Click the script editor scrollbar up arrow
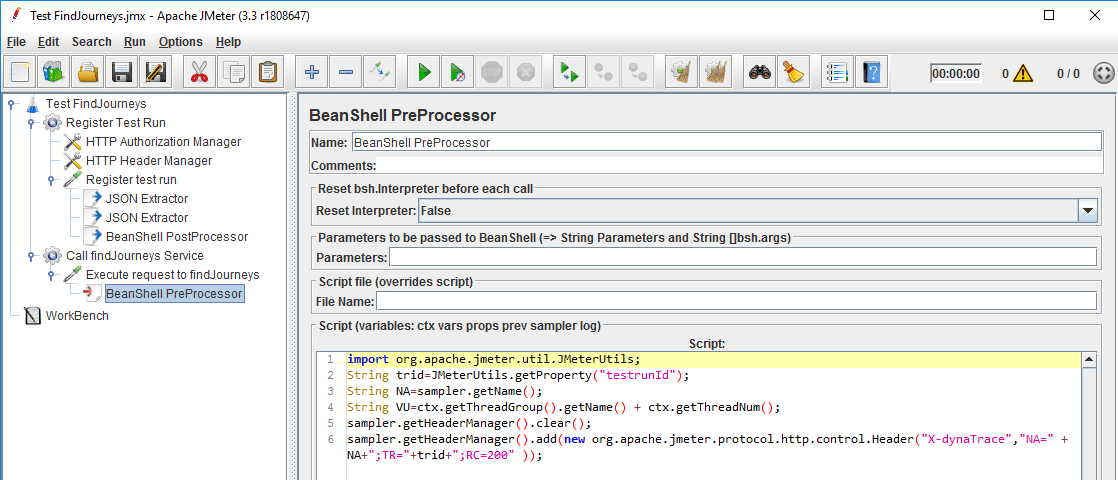 point(1089,360)
